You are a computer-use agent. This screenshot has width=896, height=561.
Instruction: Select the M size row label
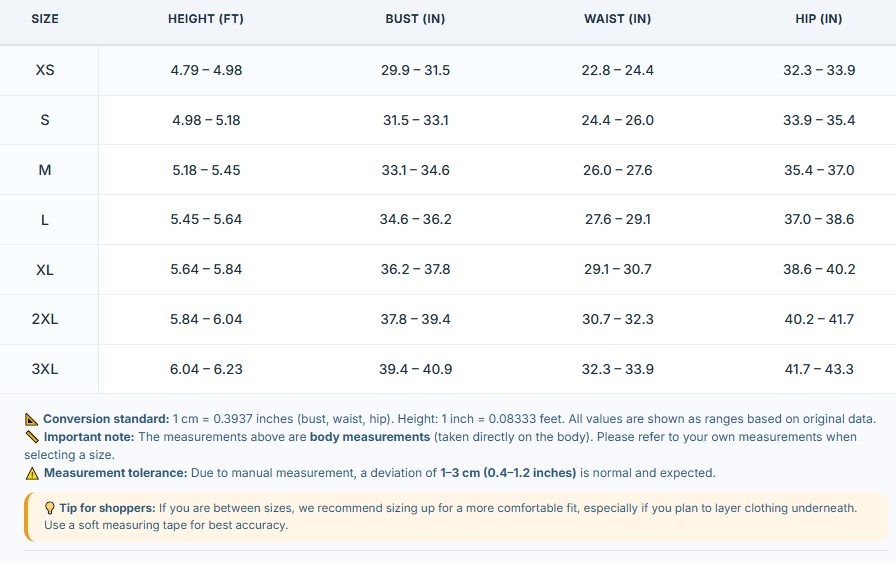click(45, 170)
